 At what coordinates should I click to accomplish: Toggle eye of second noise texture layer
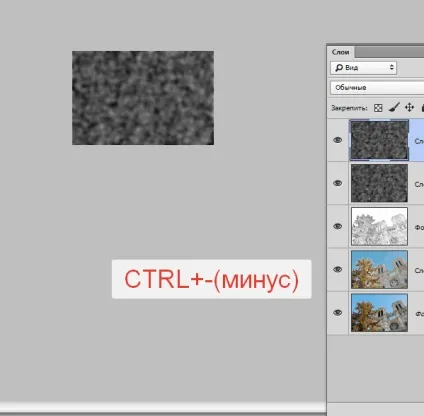pos(338,183)
